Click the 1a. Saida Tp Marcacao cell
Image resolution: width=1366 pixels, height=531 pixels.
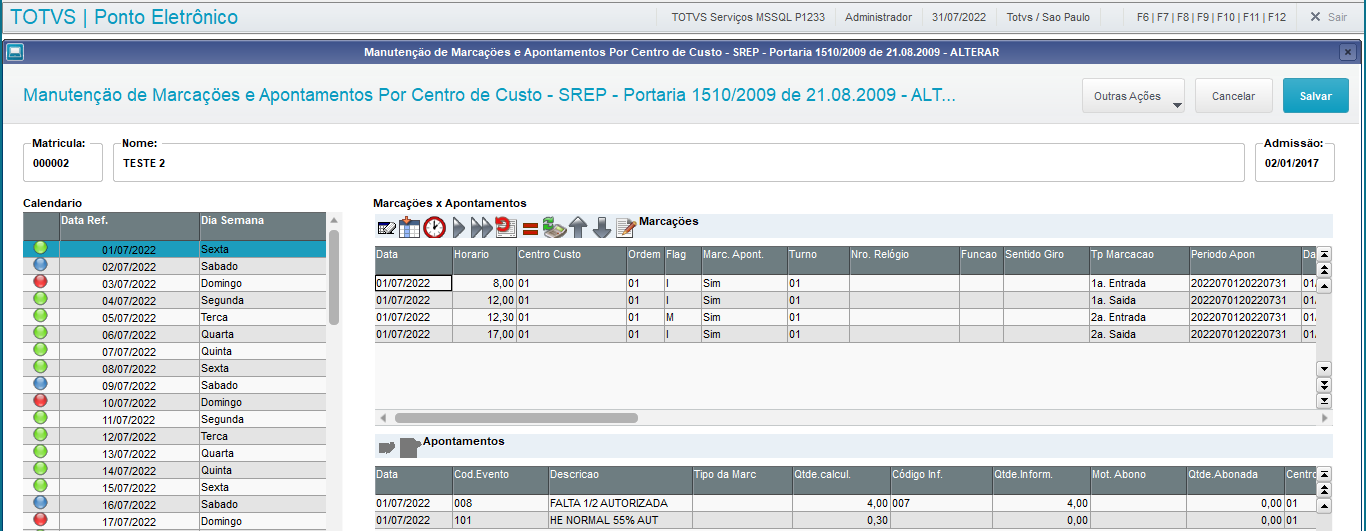[1139, 300]
